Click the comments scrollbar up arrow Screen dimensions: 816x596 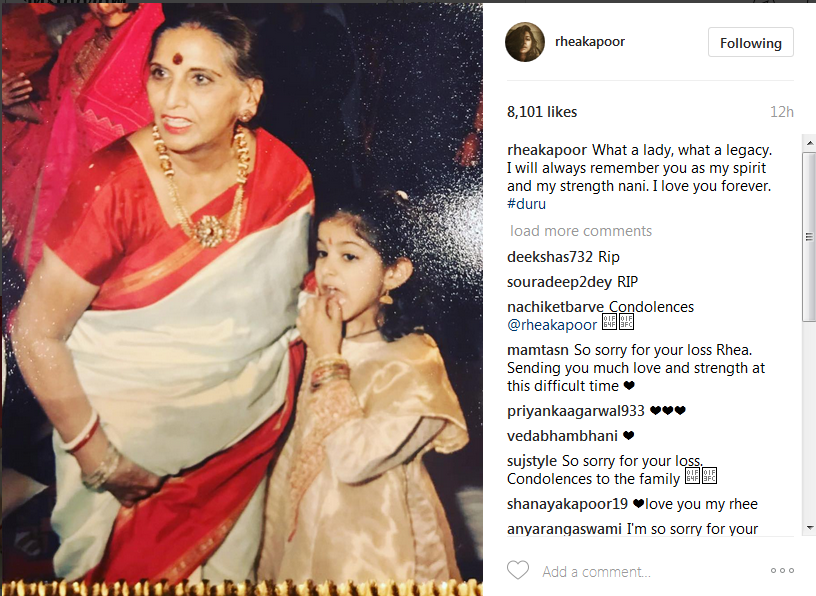tap(809, 142)
